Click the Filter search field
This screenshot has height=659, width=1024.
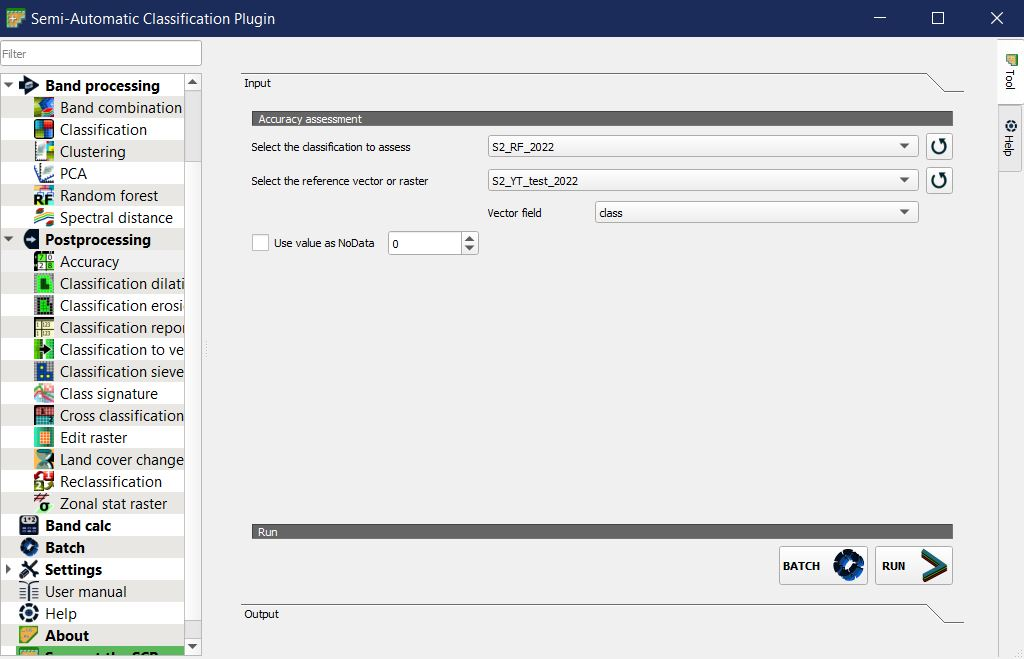[x=100, y=54]
